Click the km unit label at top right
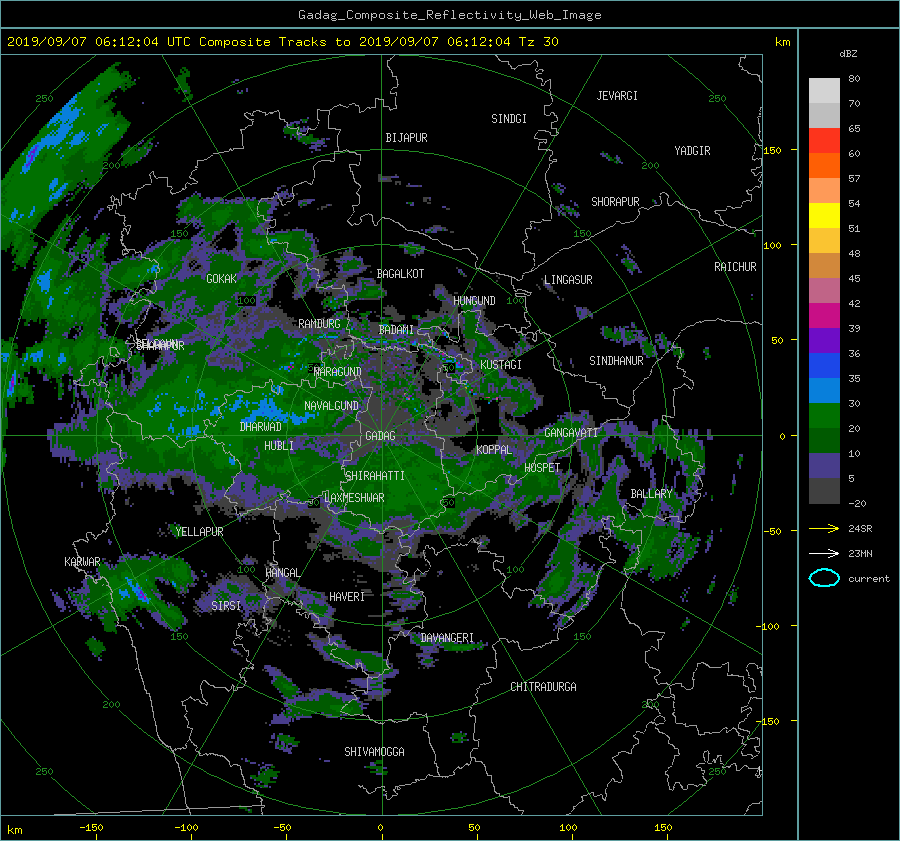Image resolution: width=900 pixels, height=841 pixels. pyautogui.click(x=782, y=42)
